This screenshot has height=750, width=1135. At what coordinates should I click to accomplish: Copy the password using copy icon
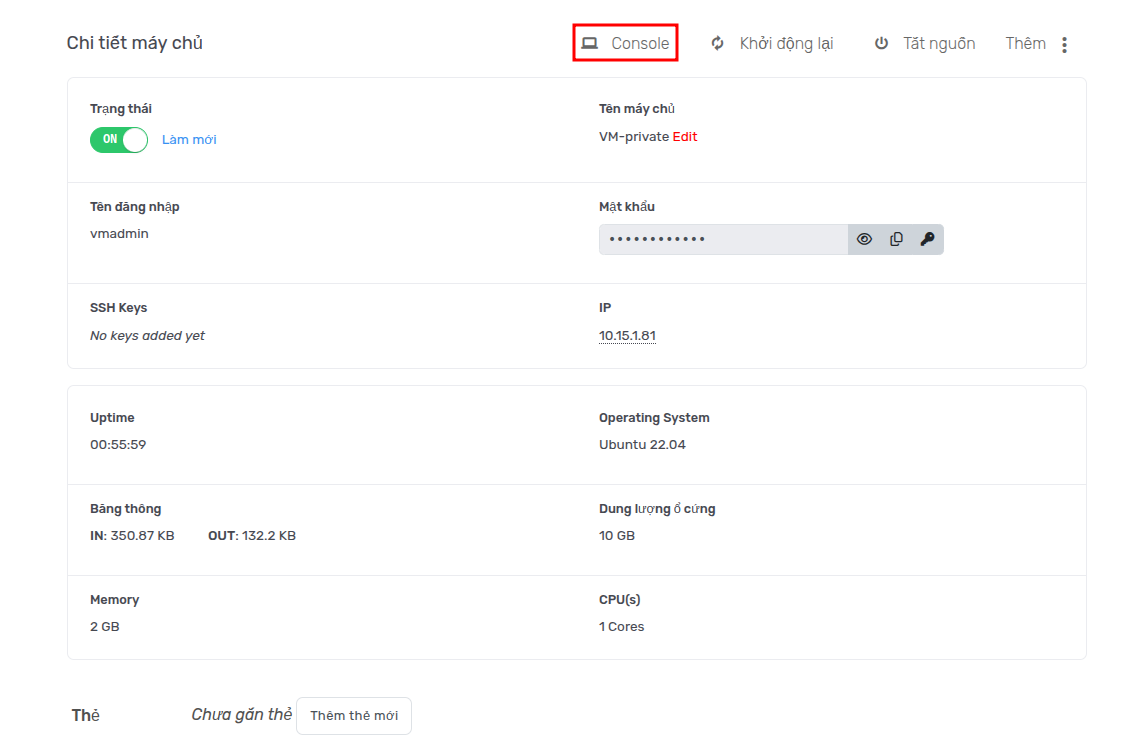click(896, 239)
